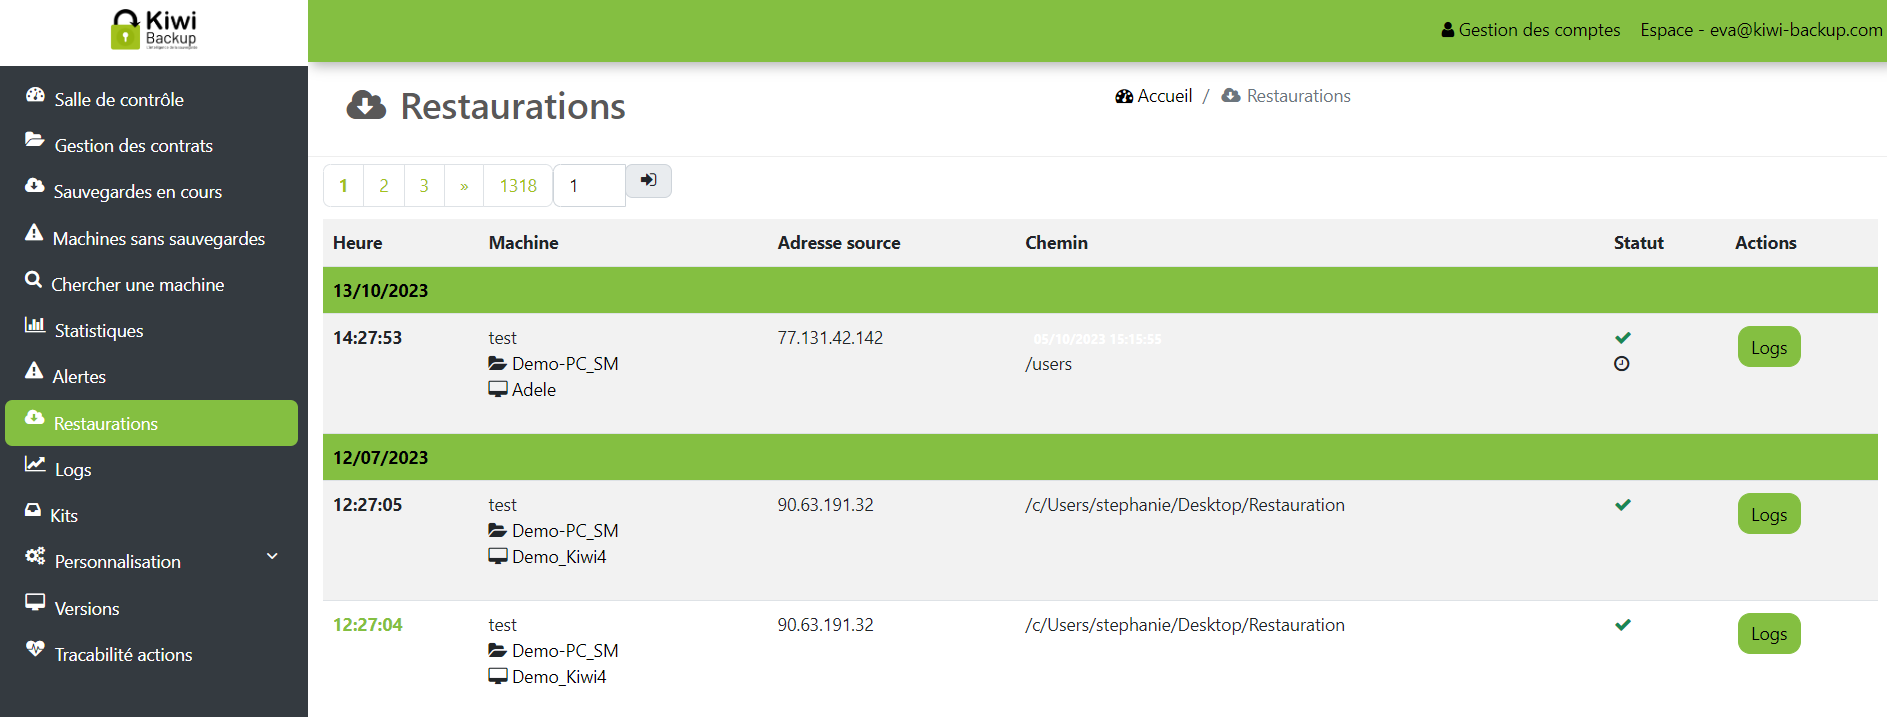The image size is (1887, 717).
Task: Click the 13/10/2023 date header
Action: tap(380, 291)
